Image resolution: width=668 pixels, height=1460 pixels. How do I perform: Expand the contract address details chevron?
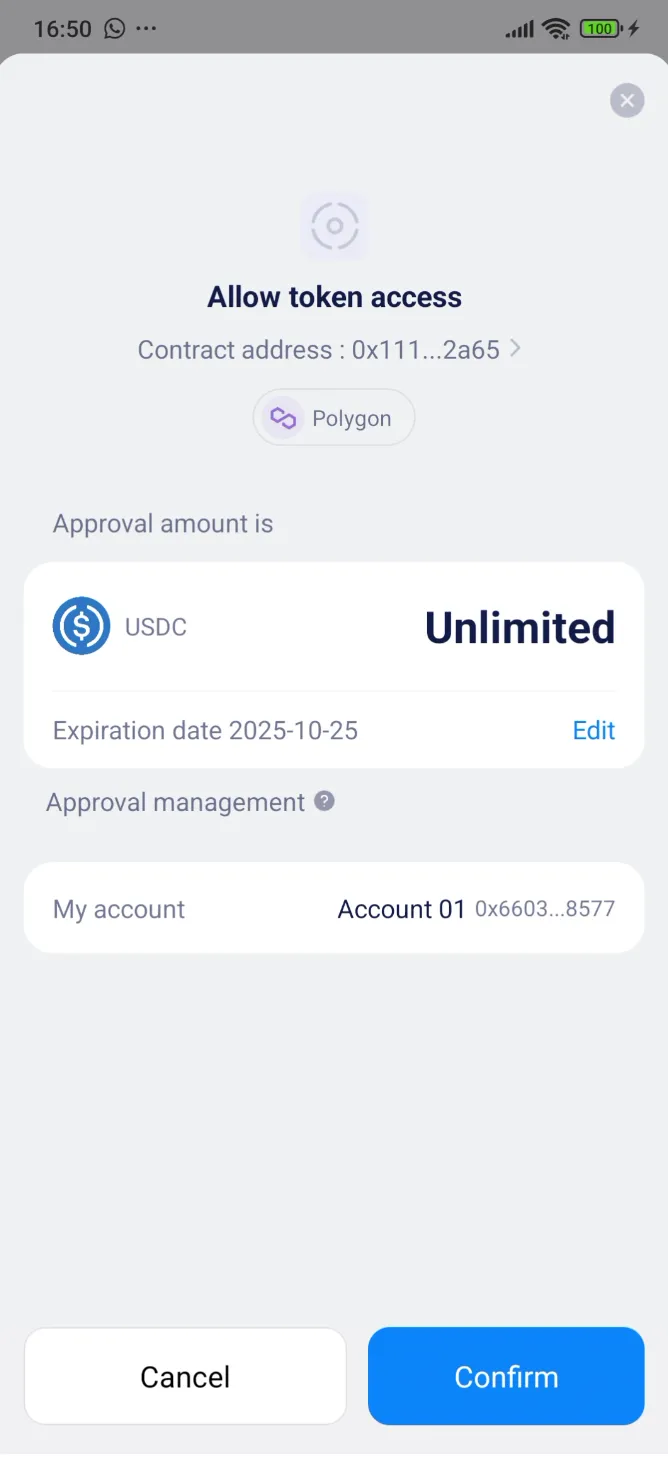point(516,349)
